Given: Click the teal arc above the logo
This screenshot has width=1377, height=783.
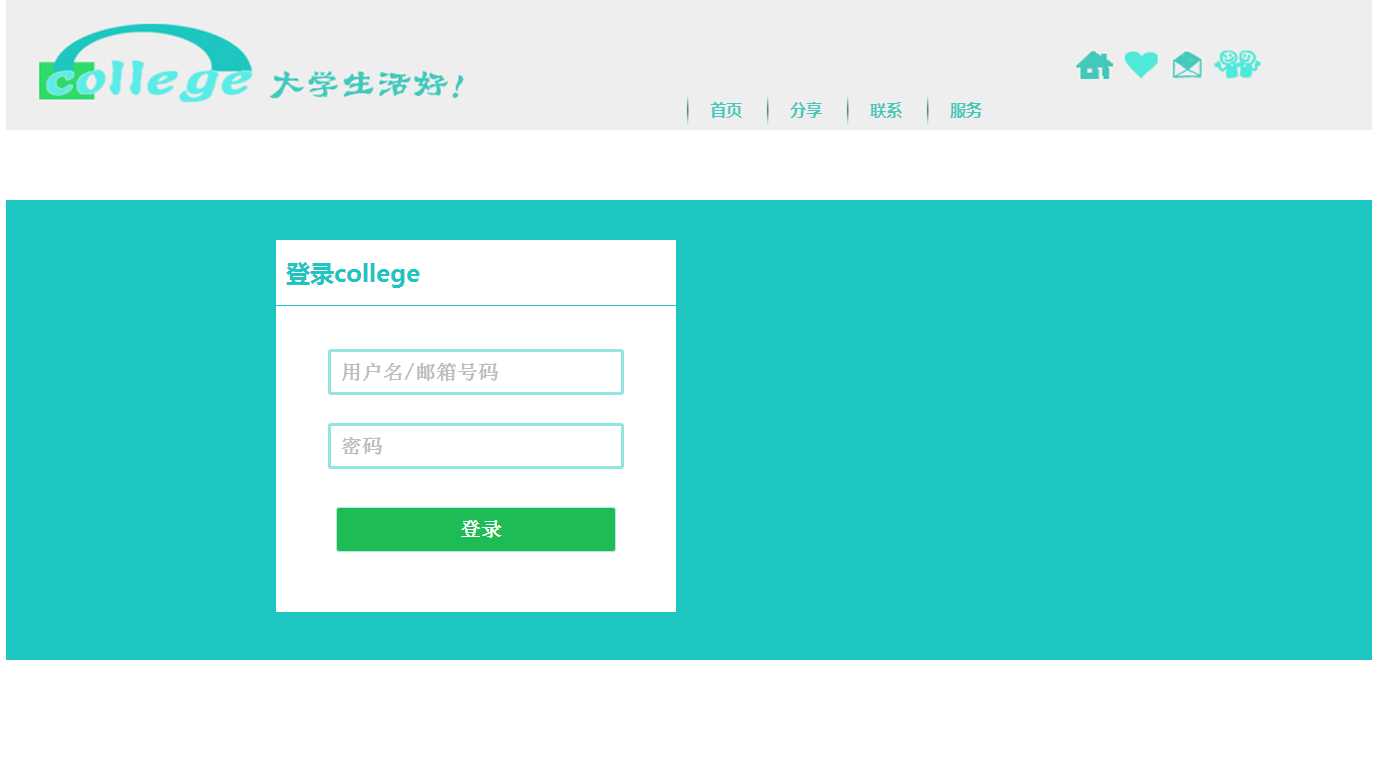Looking at the screenshot, I should [x=150, y=45].
